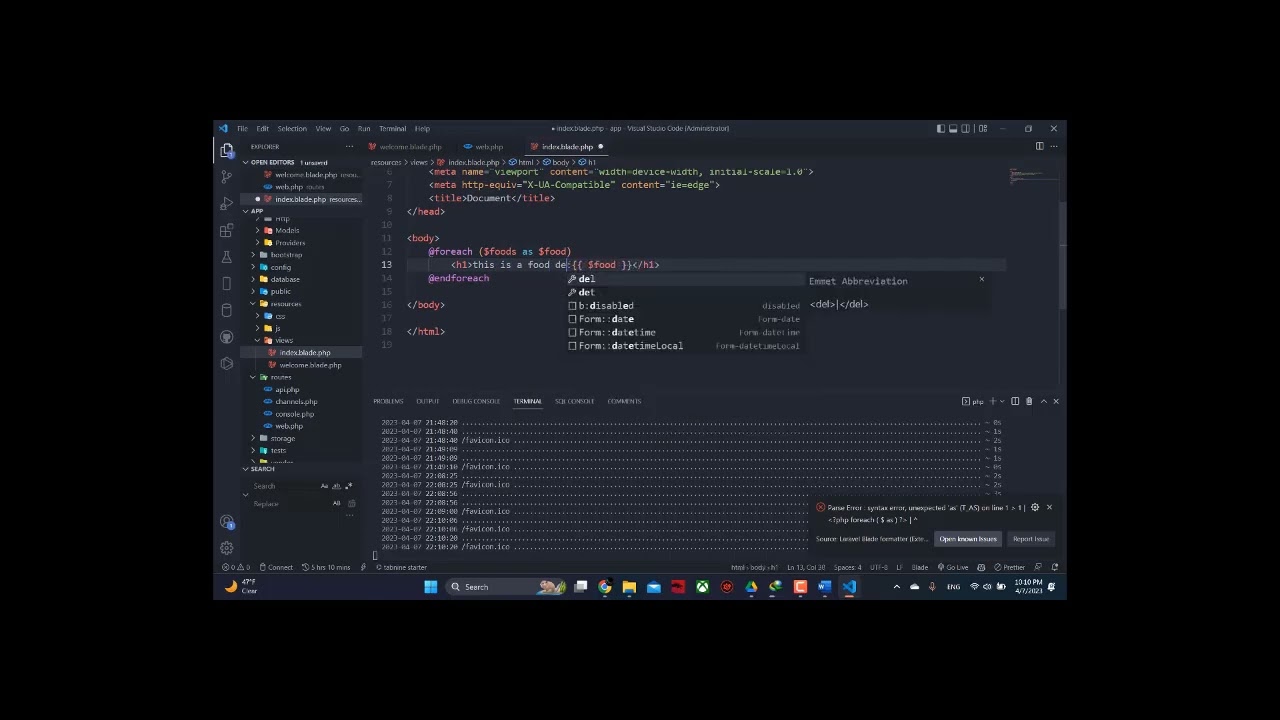1280x720 pixels.
Task: Open Windows Start button on taskbar
Action: coord(430,587)
